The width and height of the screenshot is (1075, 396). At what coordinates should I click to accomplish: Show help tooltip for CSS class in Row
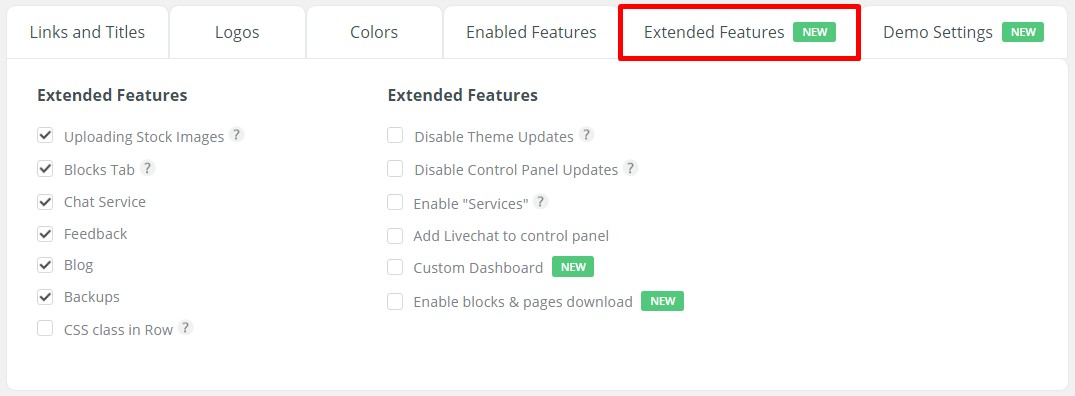[185, 327]
